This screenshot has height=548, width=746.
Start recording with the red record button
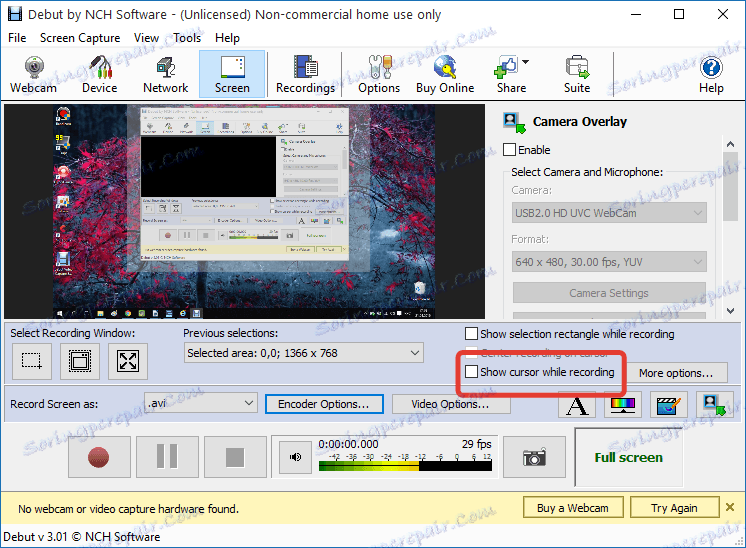(99, 457)
